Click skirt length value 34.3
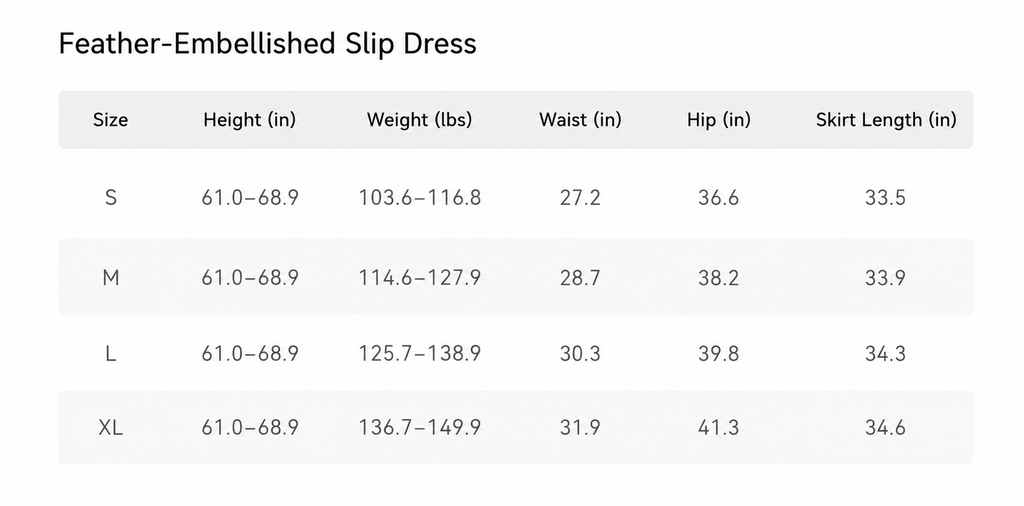 (x=886, y=354)
